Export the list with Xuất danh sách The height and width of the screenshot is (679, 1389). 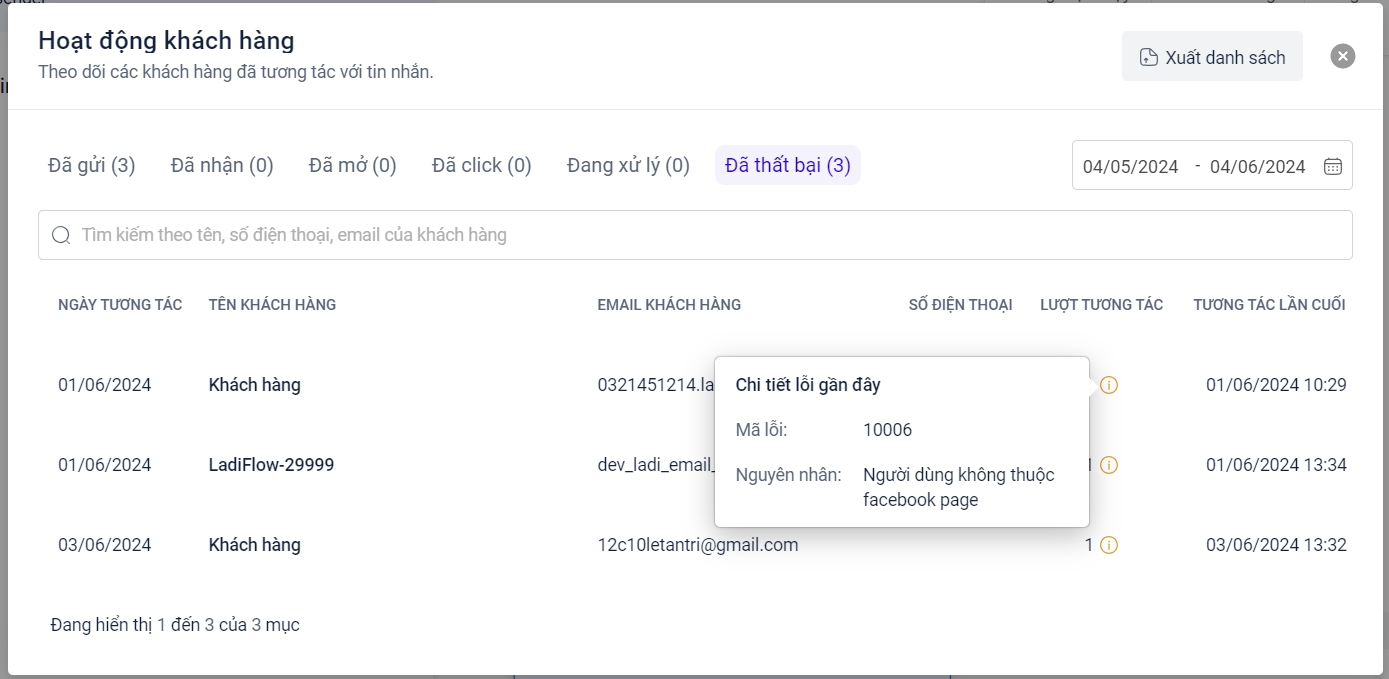pos(1212,57)
